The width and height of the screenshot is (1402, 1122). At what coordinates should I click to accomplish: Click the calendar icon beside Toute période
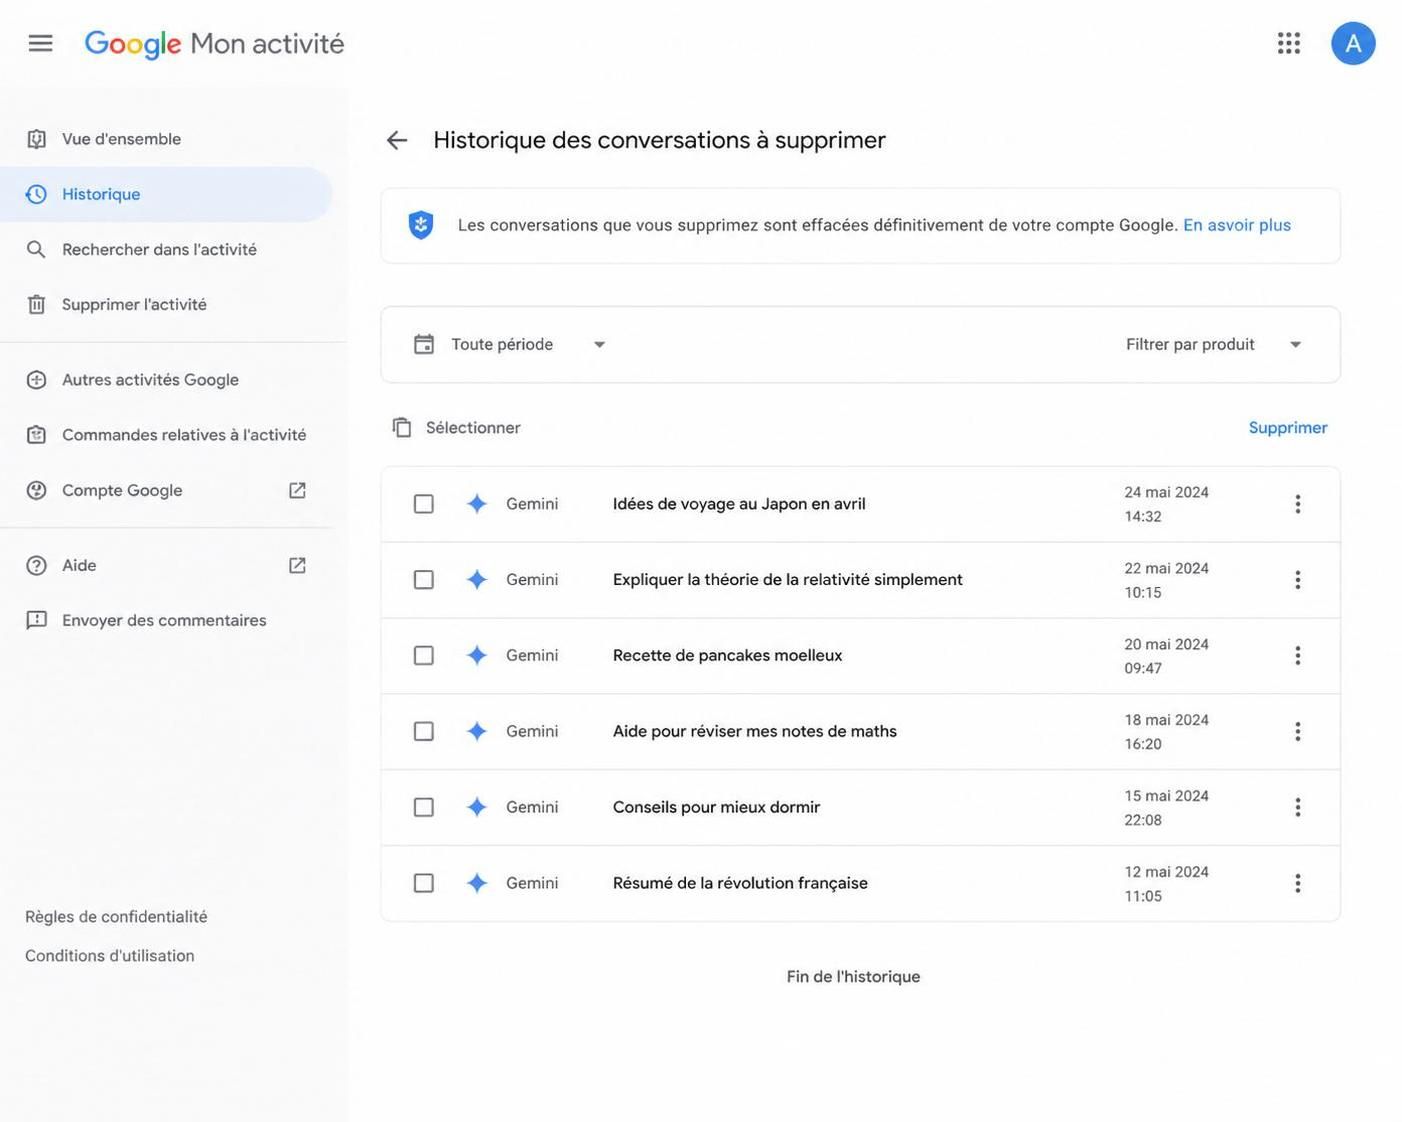[x=424, y=344]
